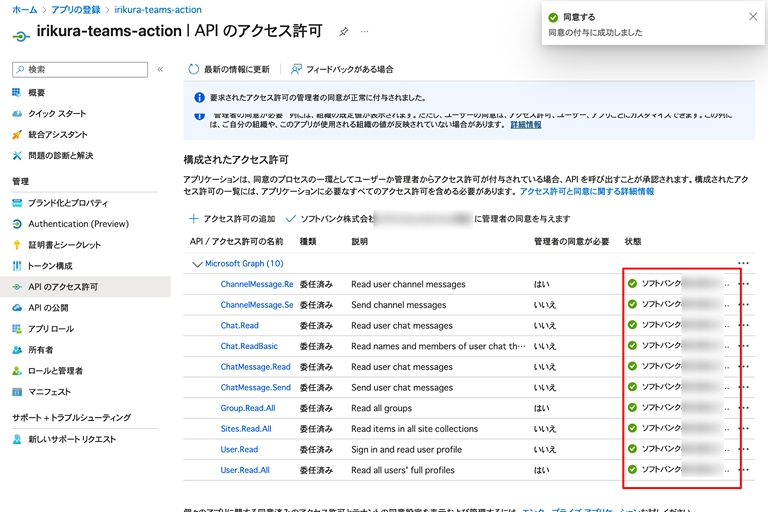
Task: Click the 状態 column header
Action: pyautogui.click(x=633, y=242)
